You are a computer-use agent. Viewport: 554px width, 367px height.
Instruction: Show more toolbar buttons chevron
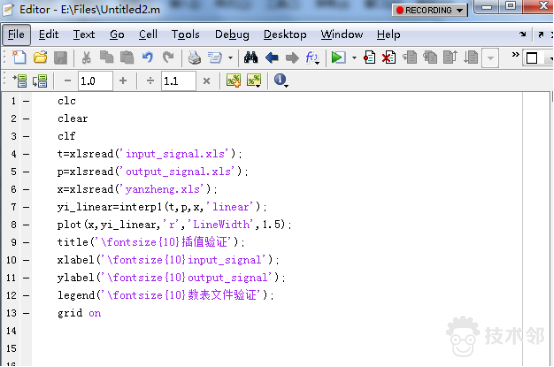(x=515, y=54)
